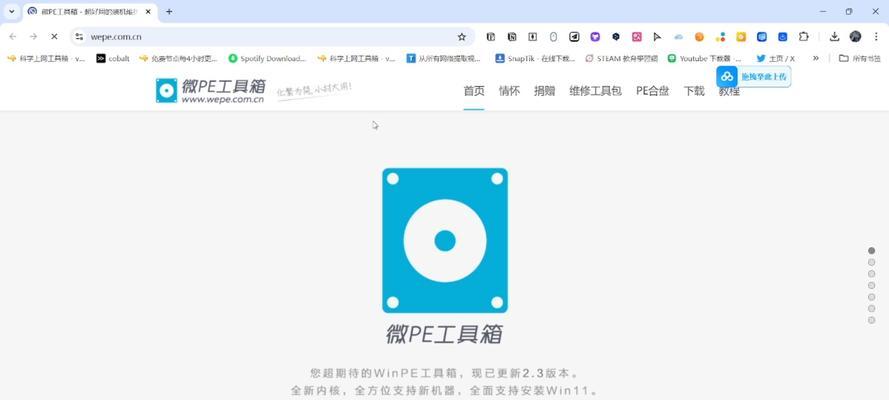Open the dark hexagon extension icon
This screenshot has height=400, width=889.
616,37
